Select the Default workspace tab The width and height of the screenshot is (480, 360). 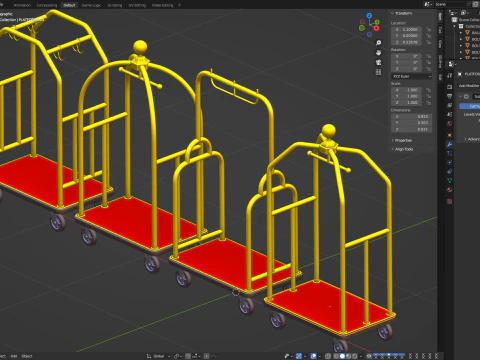pos(69,5)
